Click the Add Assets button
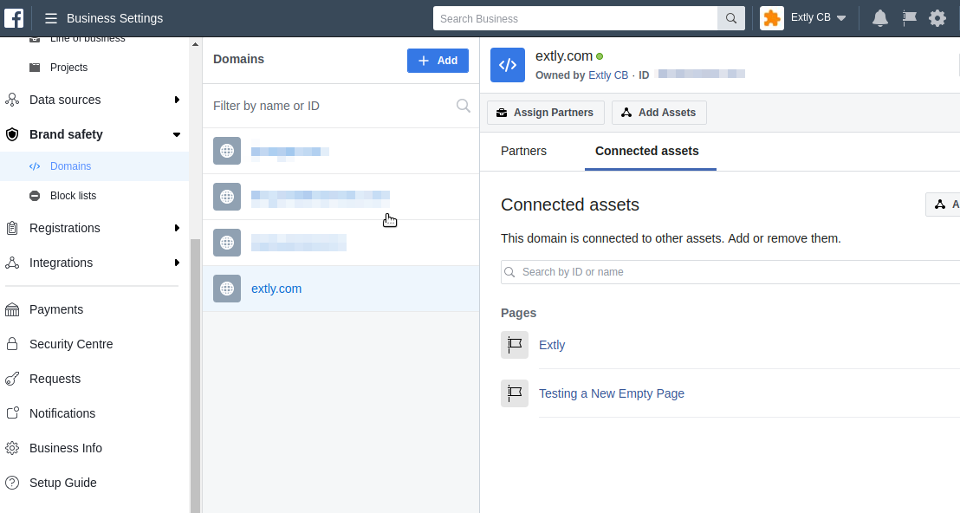This screenshot has width=960, height=513. 659,113
